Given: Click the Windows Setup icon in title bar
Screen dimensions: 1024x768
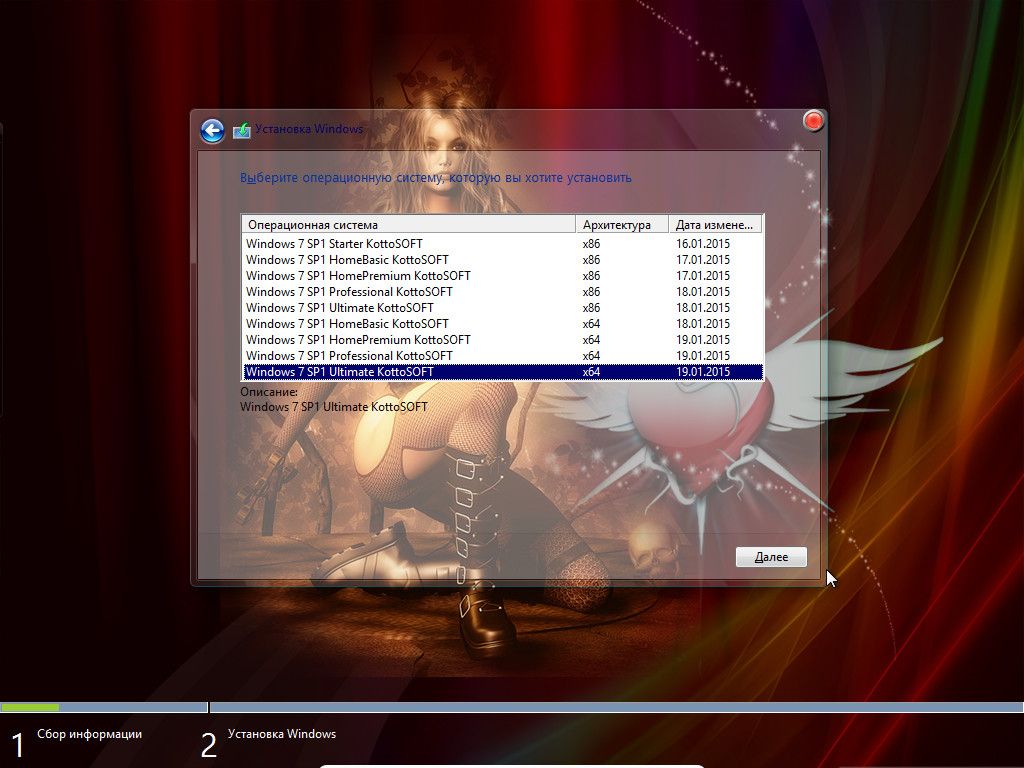Looking at the screenshot, I should pos(242,130).
